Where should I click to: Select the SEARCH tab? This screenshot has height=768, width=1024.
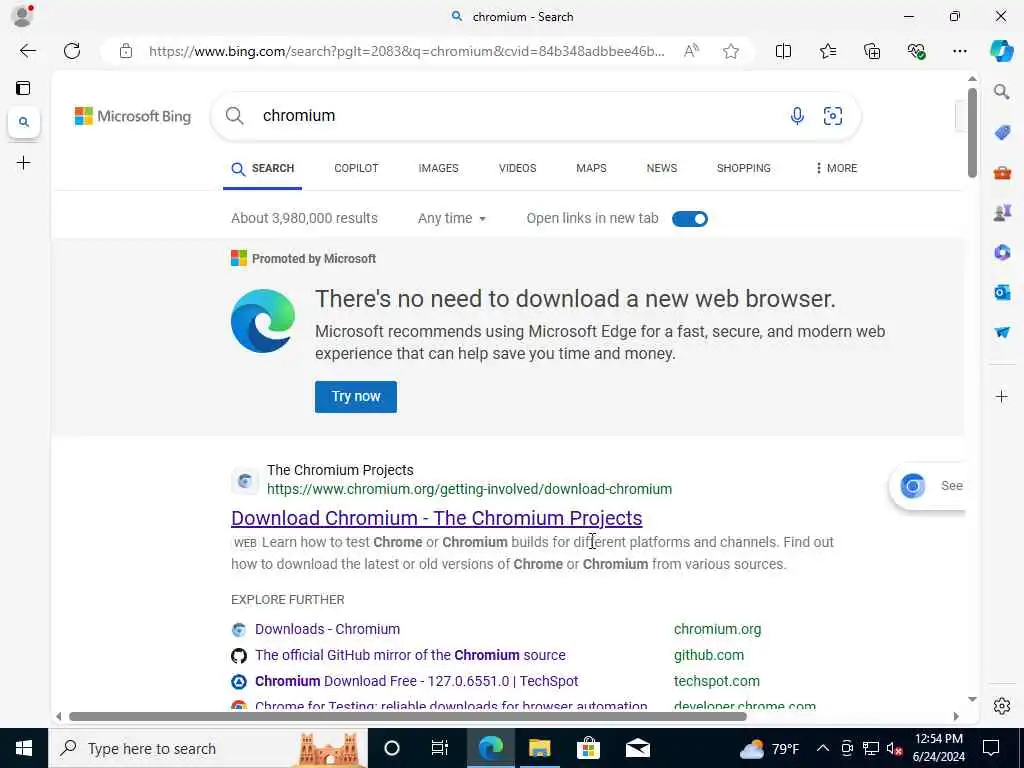[263, 168]
